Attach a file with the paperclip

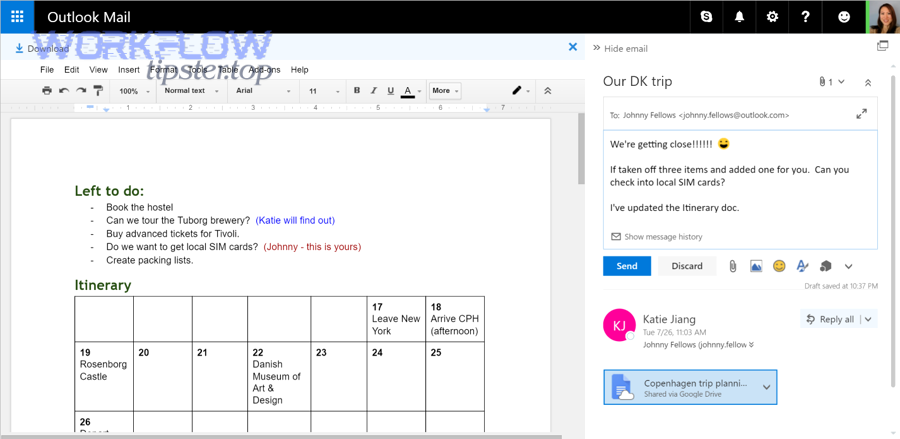[x=732, y=266]
